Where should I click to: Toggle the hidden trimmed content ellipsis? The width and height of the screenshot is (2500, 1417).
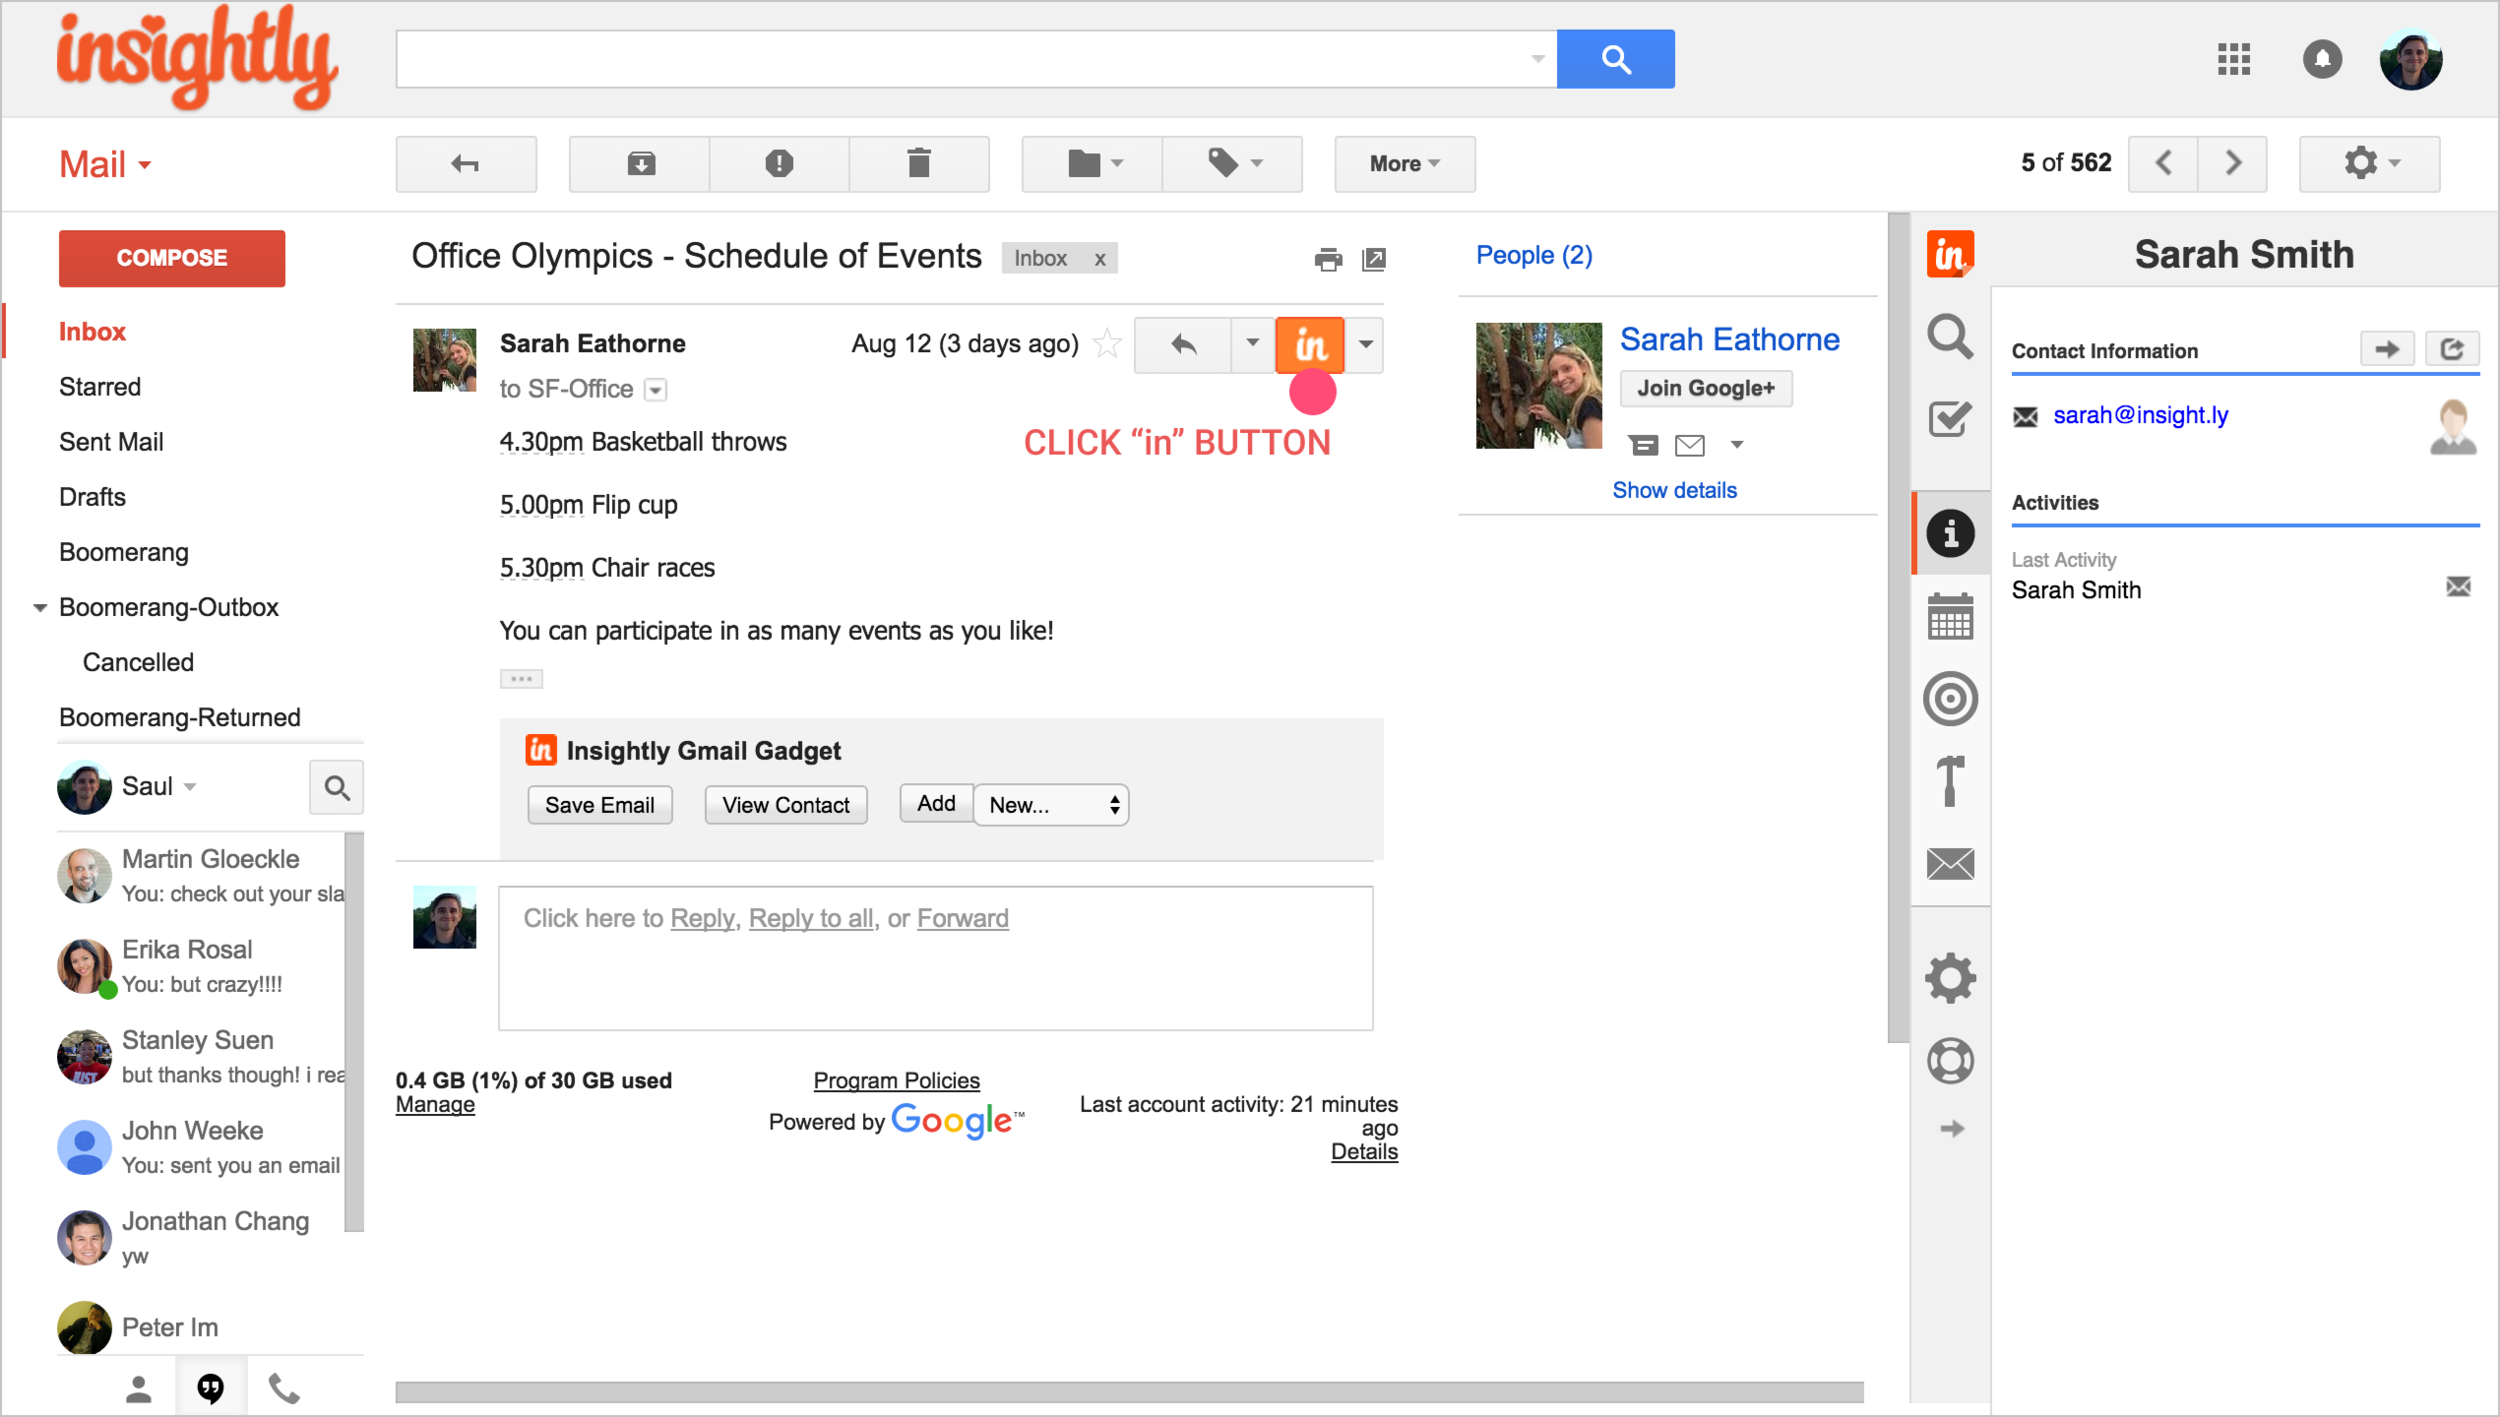click(x=521, y=679)
